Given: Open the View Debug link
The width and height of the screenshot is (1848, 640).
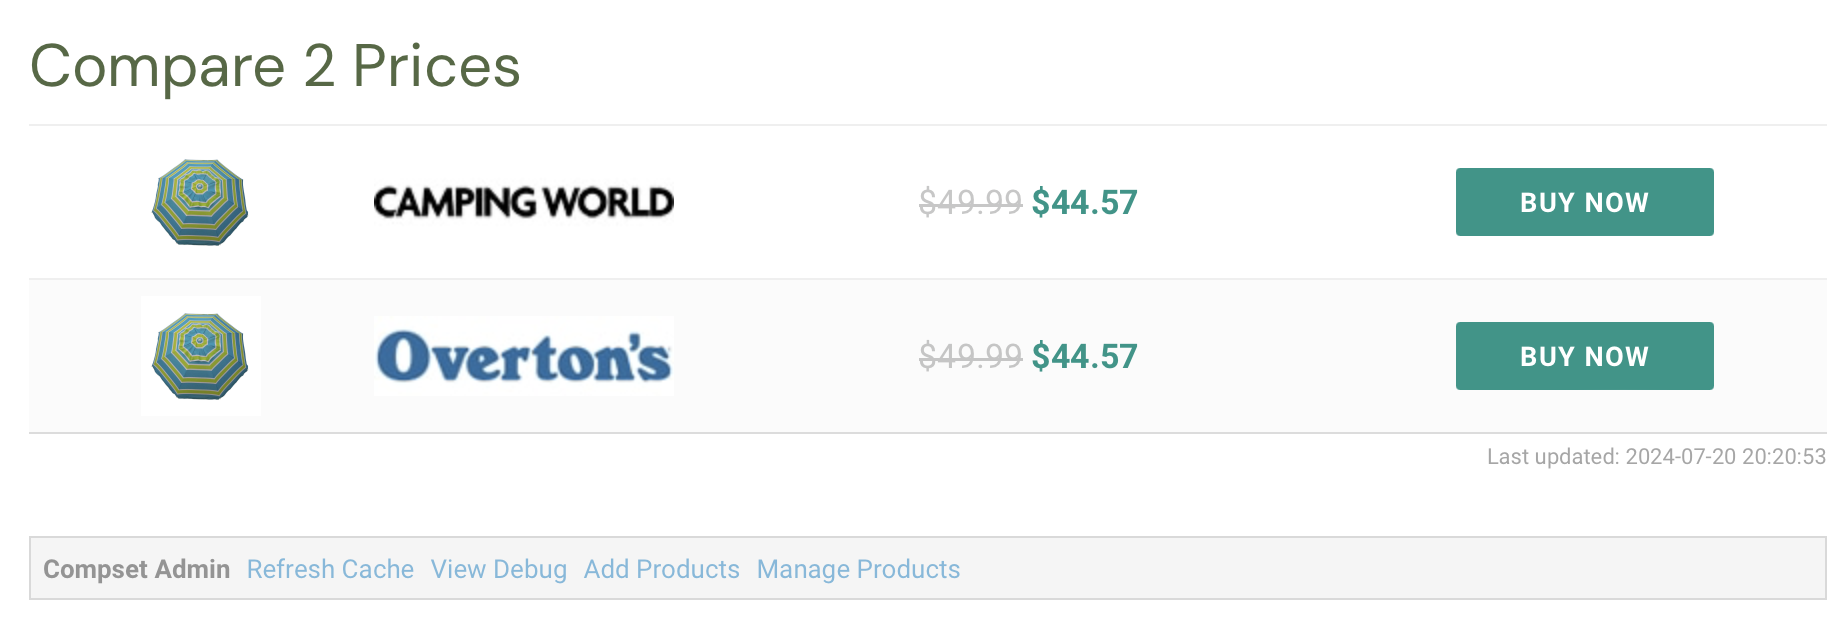Looking at the screenshot, I should click(499, 569).
